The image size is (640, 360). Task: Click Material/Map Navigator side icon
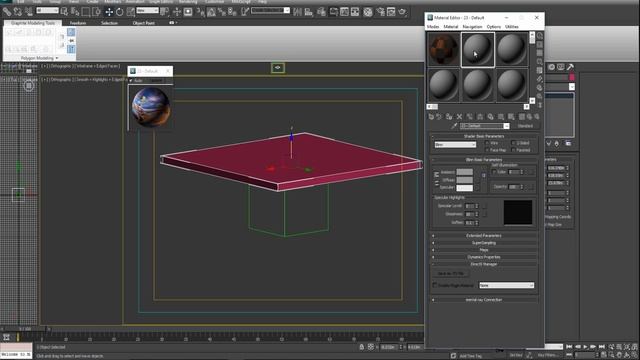coord(540,105)
